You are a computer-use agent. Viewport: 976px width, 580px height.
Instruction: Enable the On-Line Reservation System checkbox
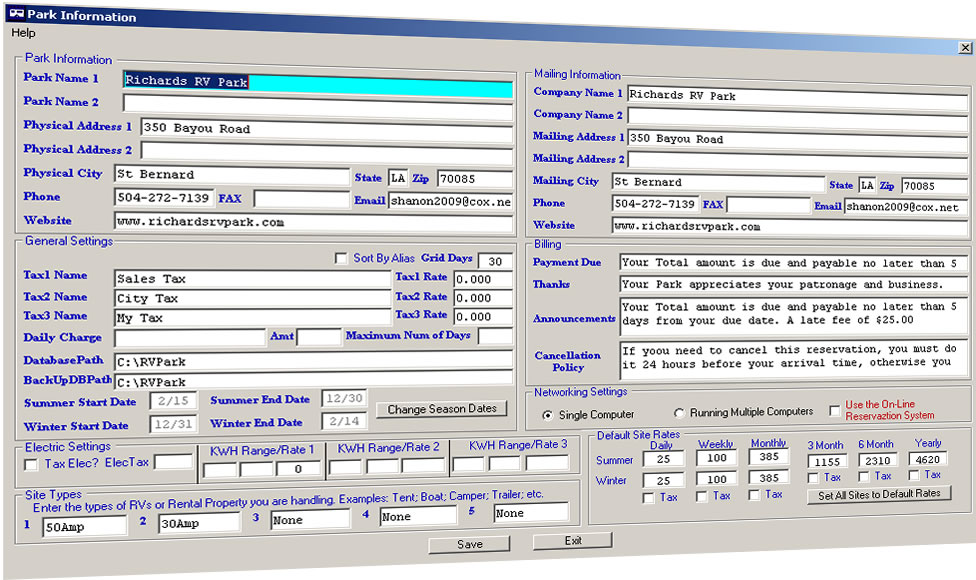835,410
